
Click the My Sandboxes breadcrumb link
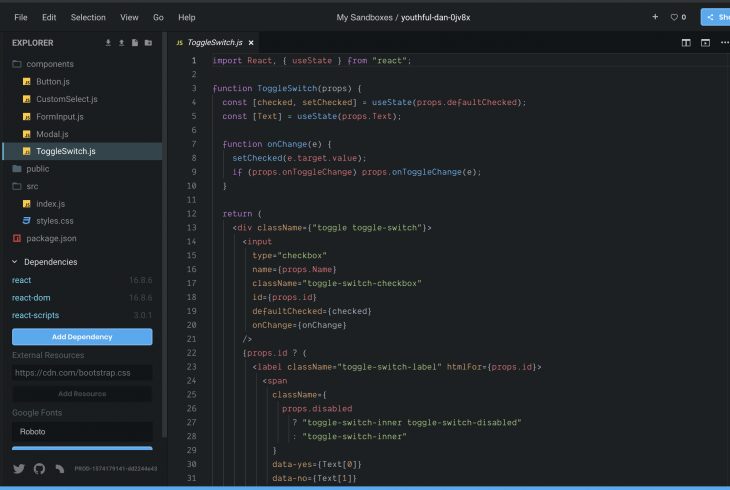pyautogui.click(x=365, y=17)
